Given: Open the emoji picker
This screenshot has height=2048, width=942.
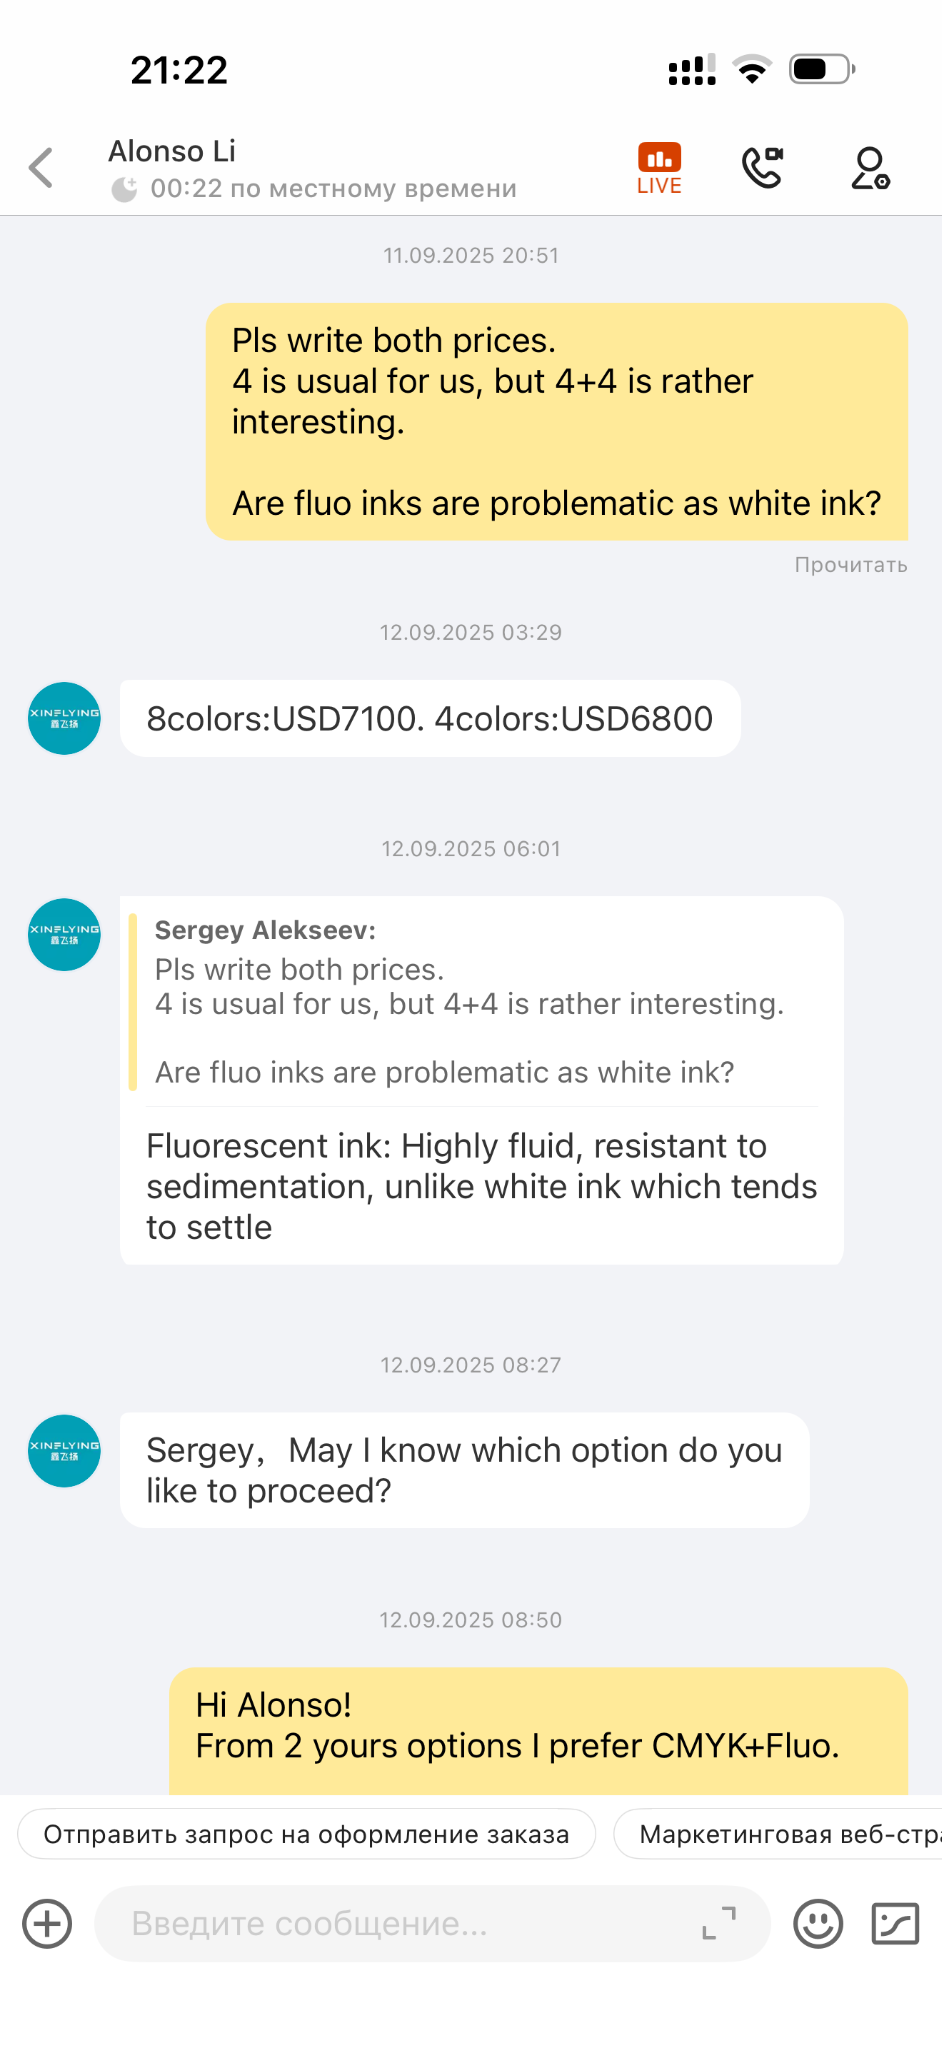Looking at the screenshot, I should [818, 1923].
